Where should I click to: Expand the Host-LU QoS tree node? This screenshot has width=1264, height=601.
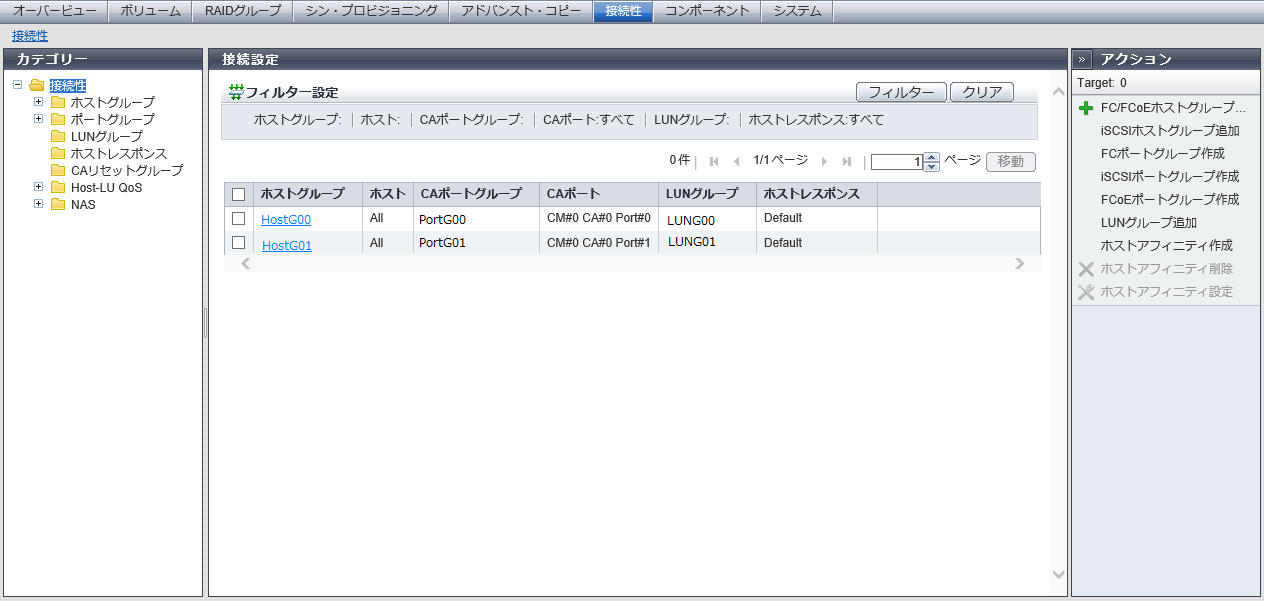[x=39, y=187]
